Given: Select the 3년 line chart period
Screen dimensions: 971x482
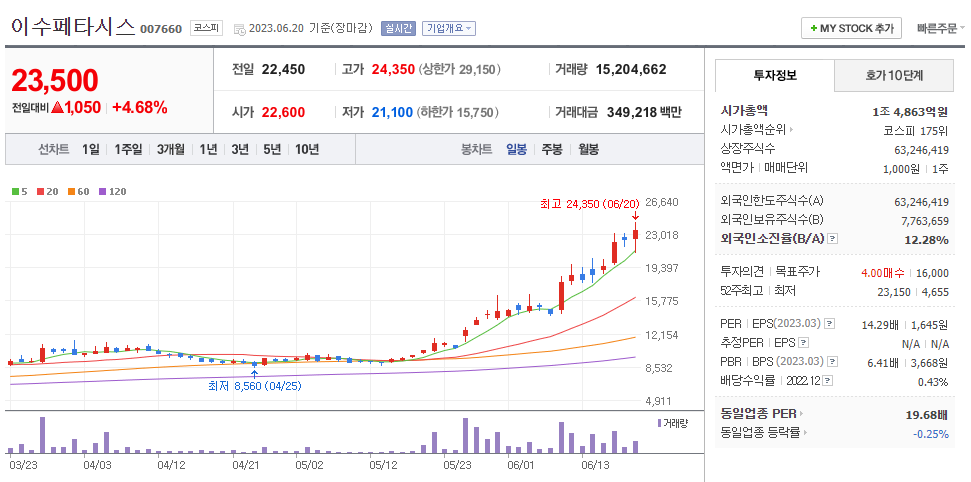Looking at the screenshot, I should tap(240, 149).
